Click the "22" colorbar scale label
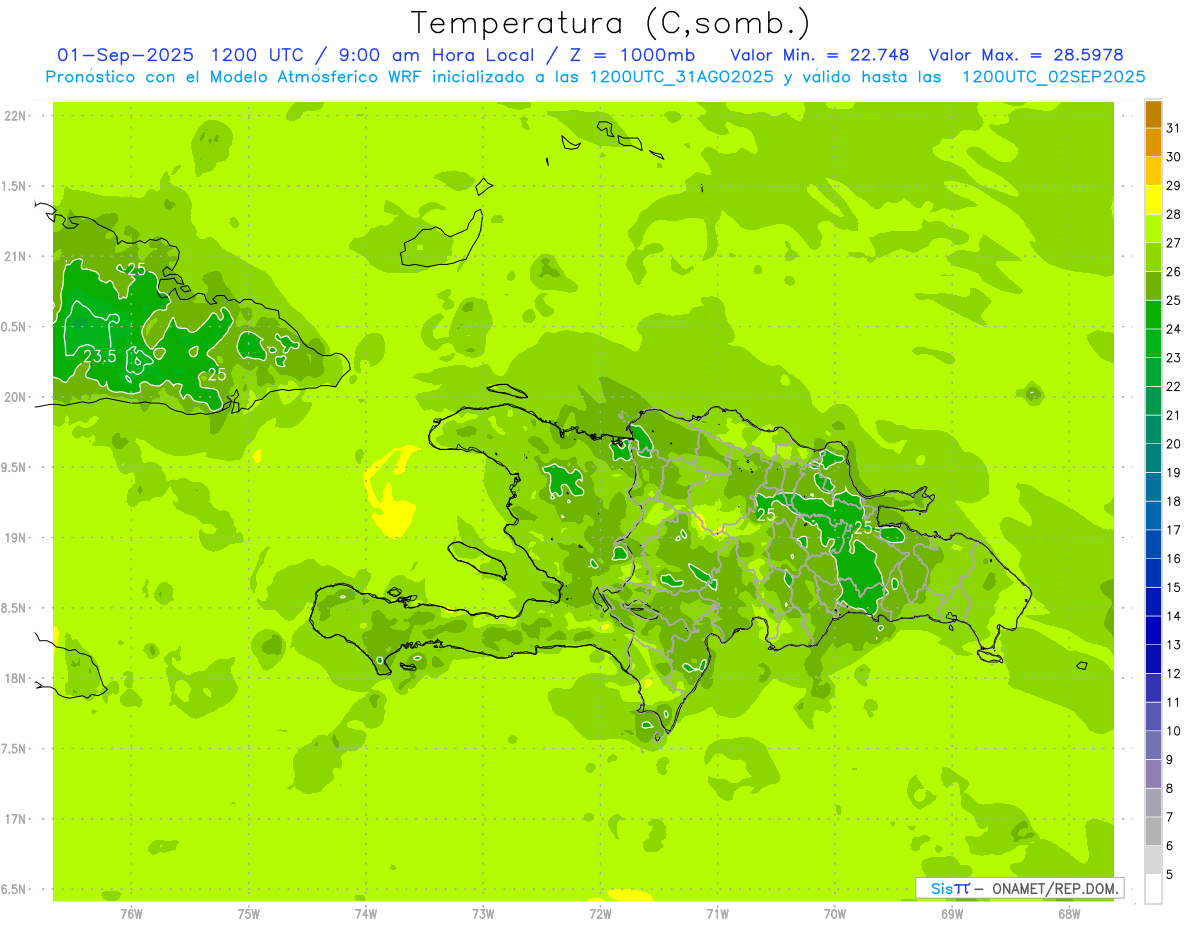This screenshot has width=1200, height=927. [x=1173, y=386]
